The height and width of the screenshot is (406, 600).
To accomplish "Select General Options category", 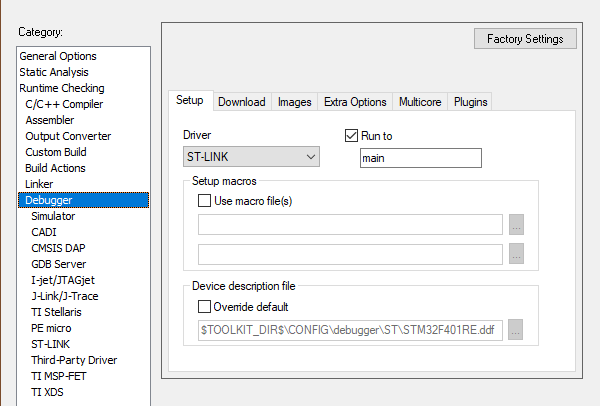I will pos(58,56).
